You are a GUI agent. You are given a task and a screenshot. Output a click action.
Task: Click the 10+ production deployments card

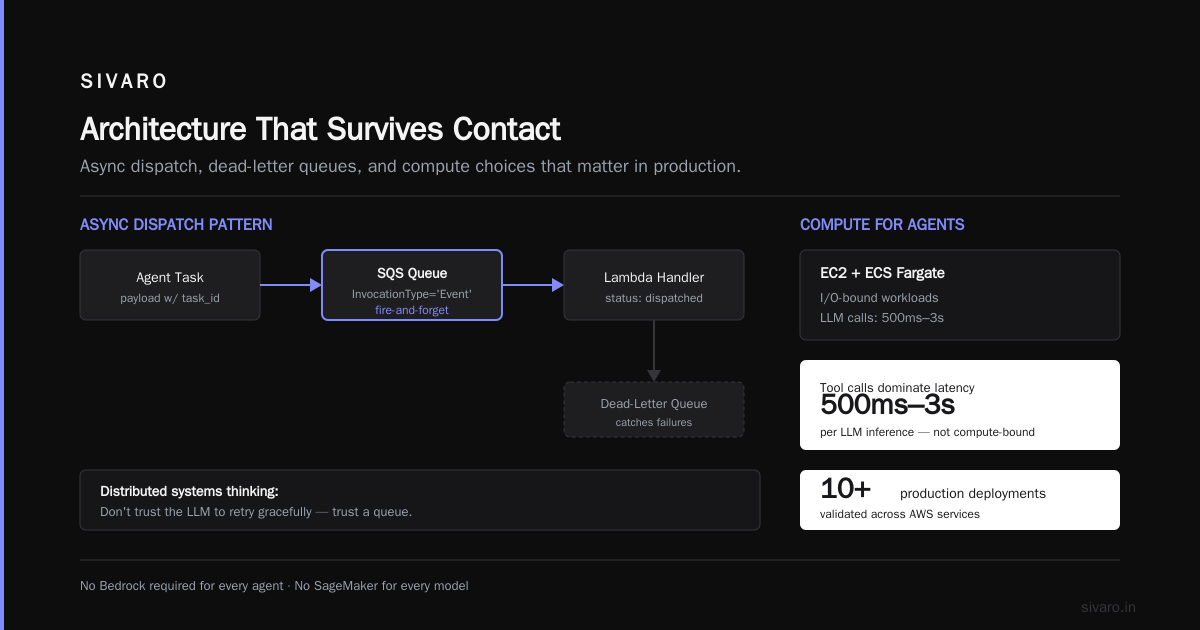click(x=960, y=500)
